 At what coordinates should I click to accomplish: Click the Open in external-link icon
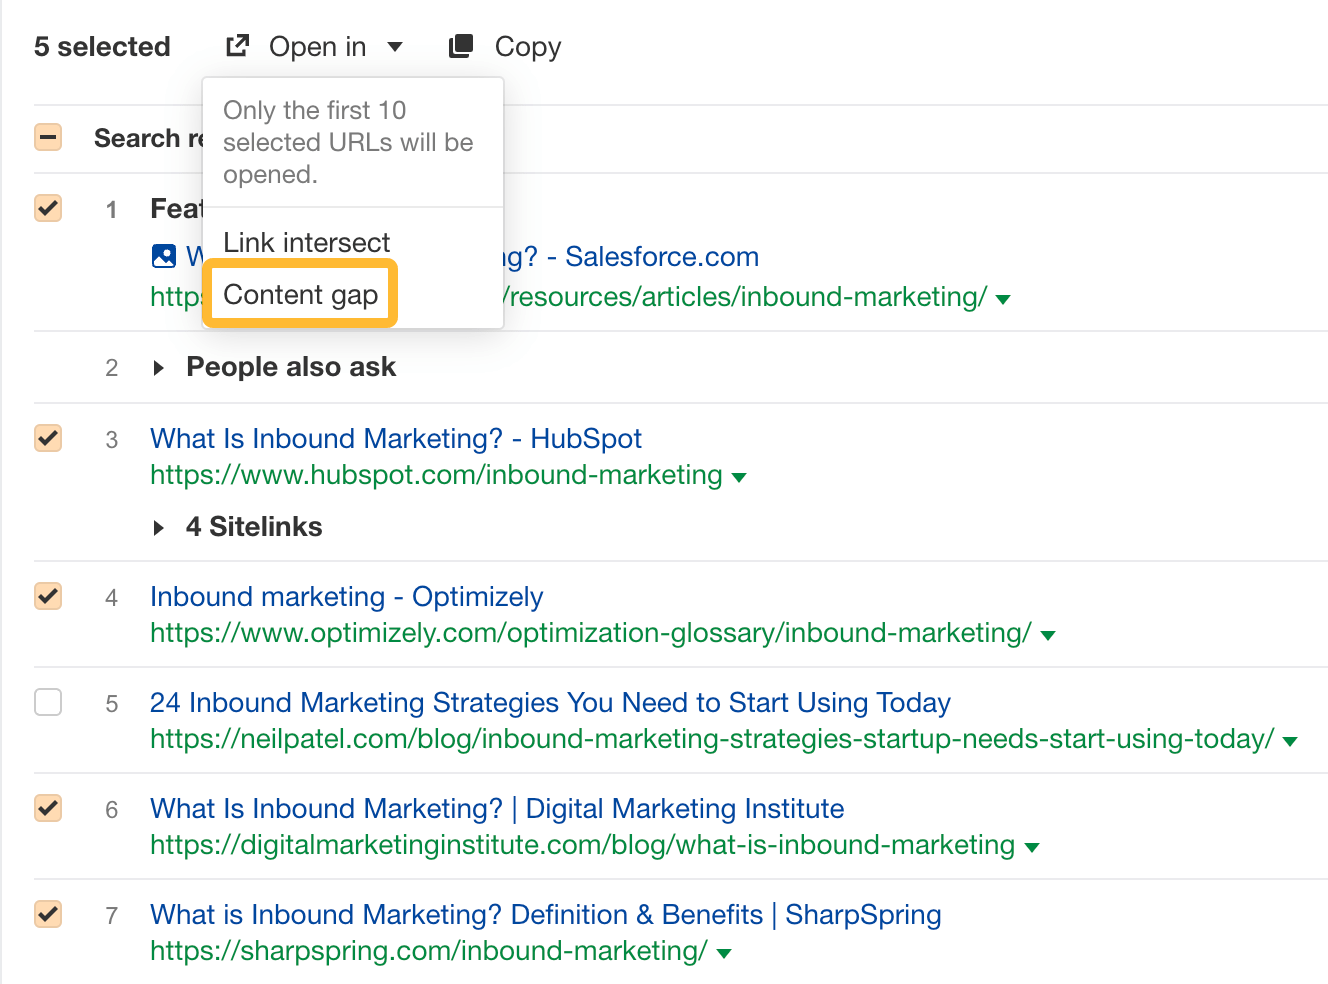237,45
